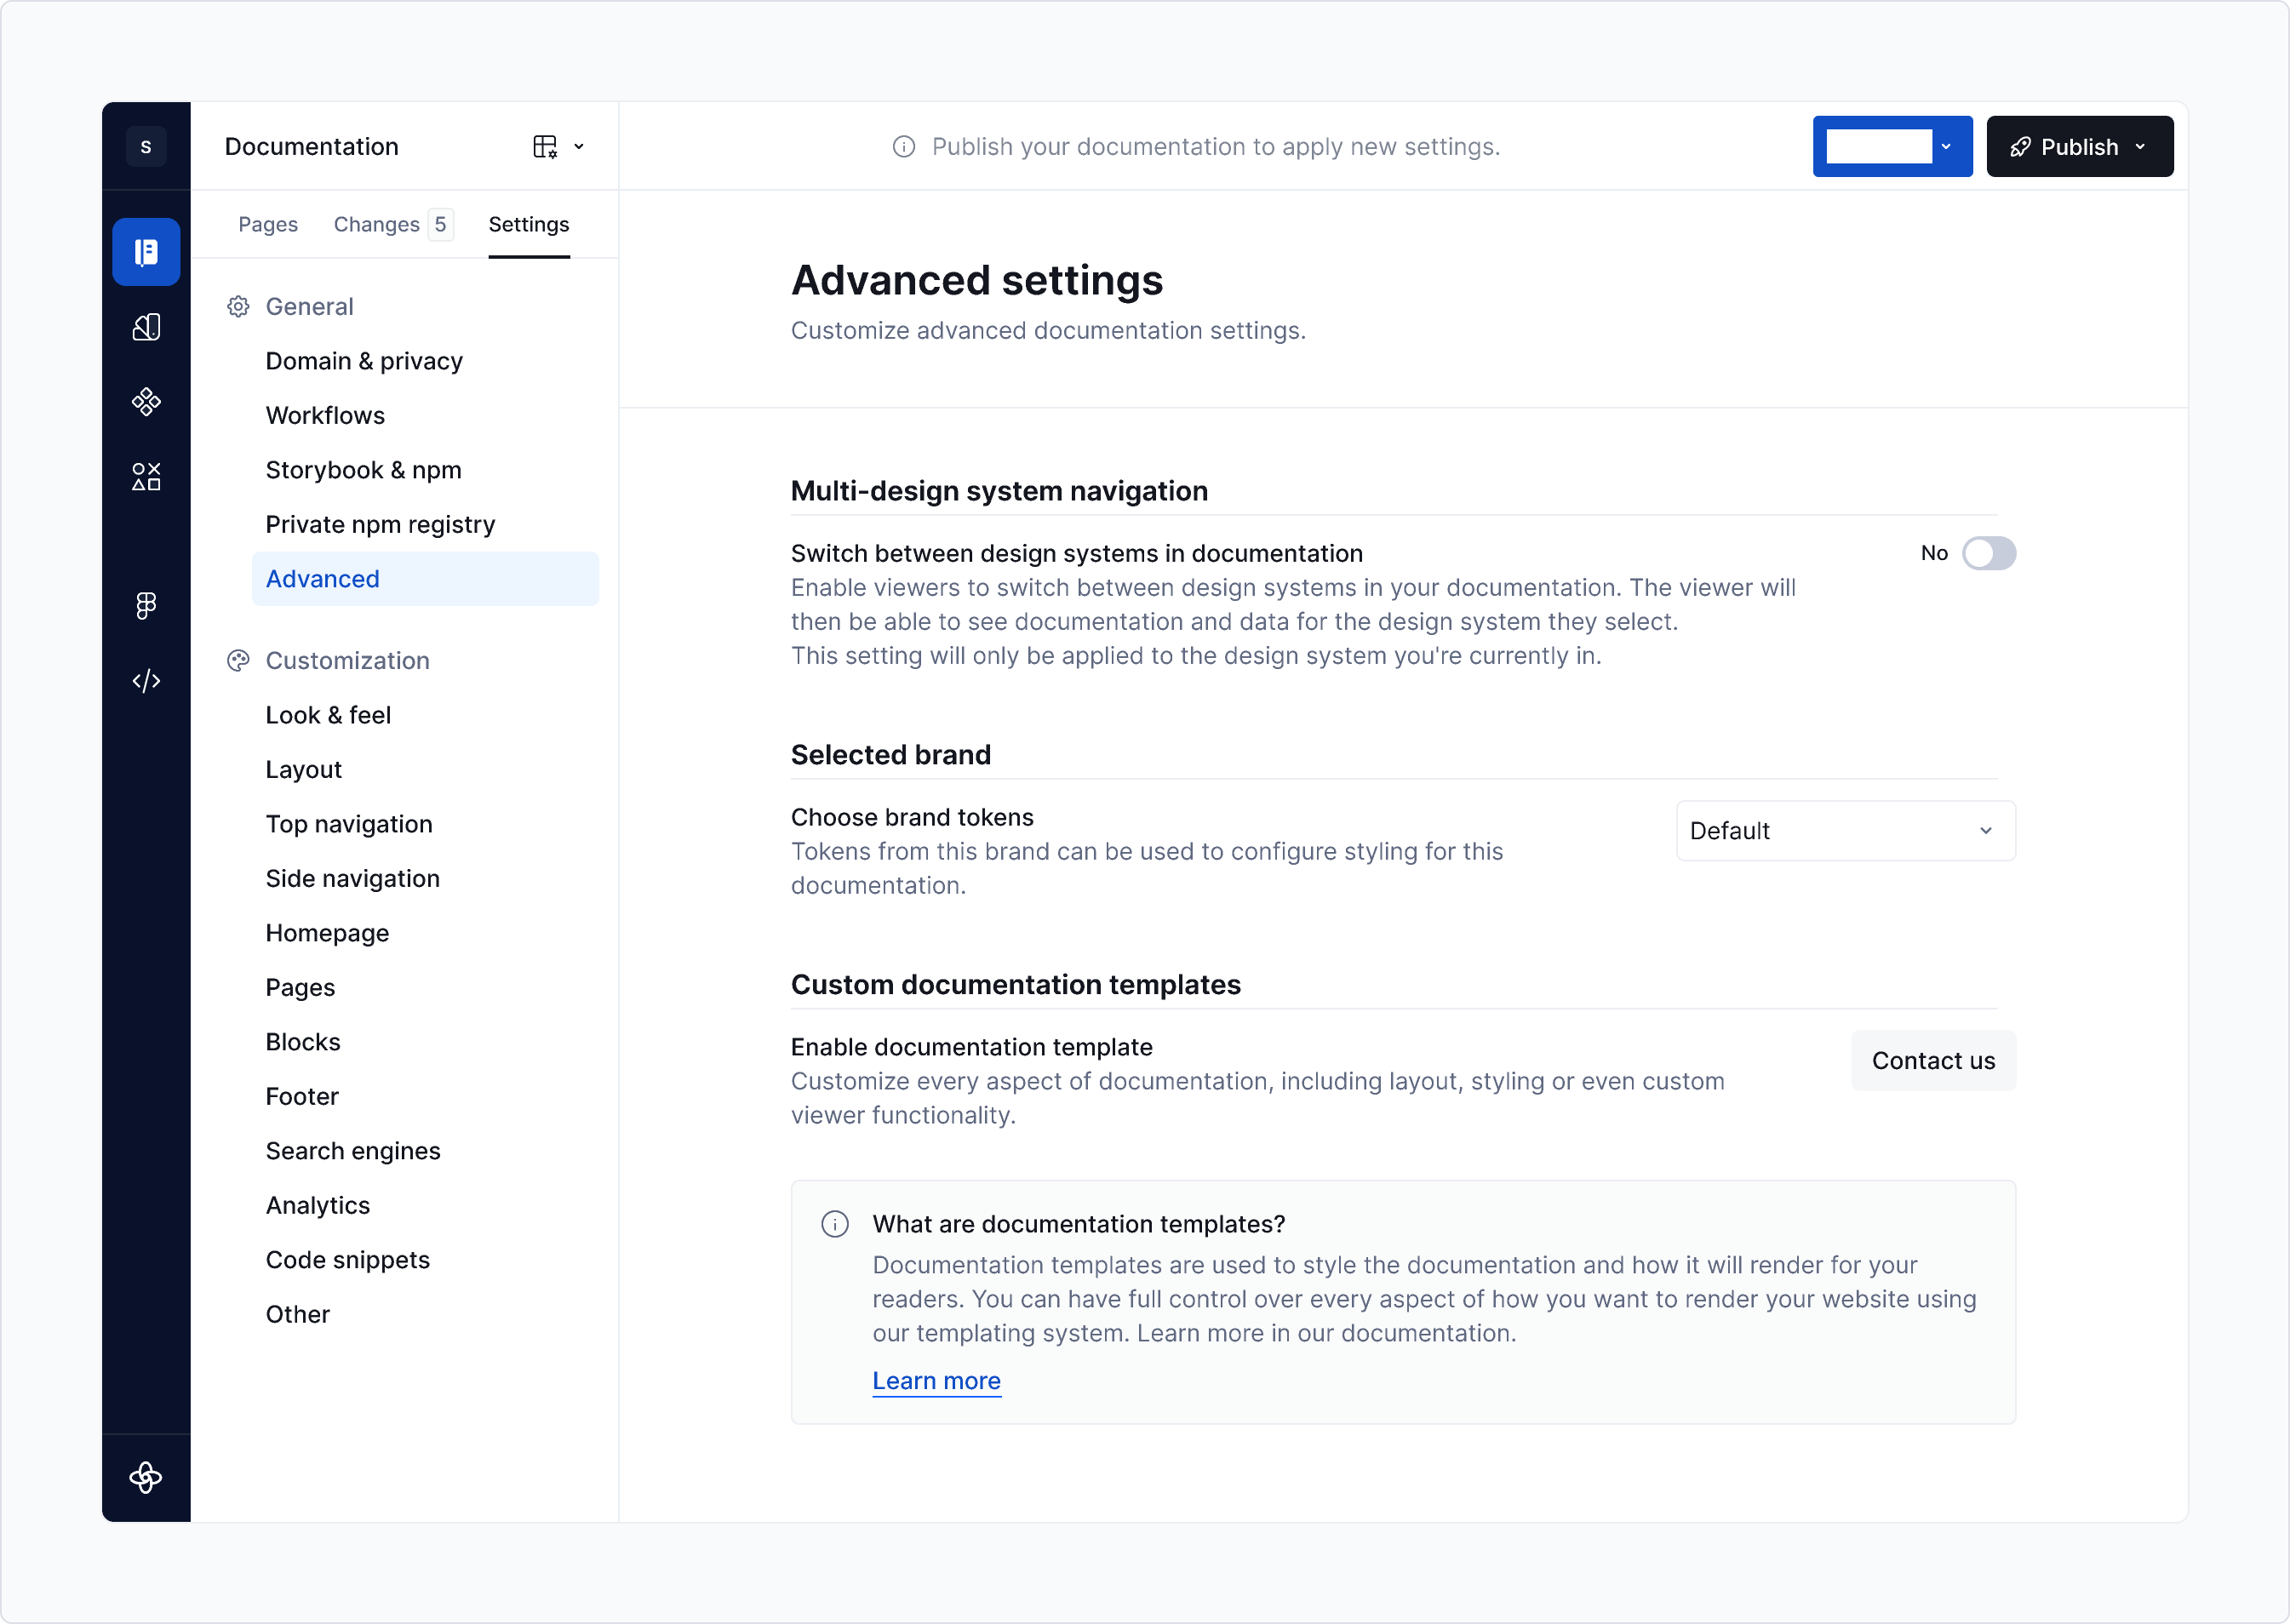This screenshot has width=2290, height=1624.
Task: Click the Supernova logo at sidebar bottom
Action: (146, 1478)
